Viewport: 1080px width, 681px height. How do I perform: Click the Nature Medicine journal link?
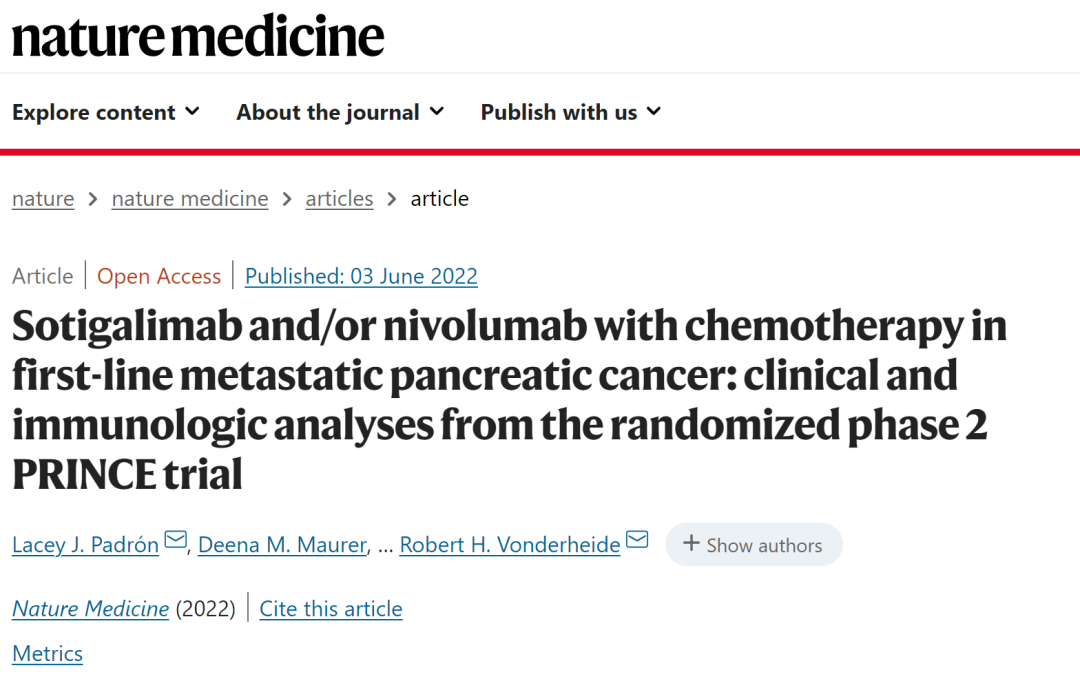coord(90,608)
